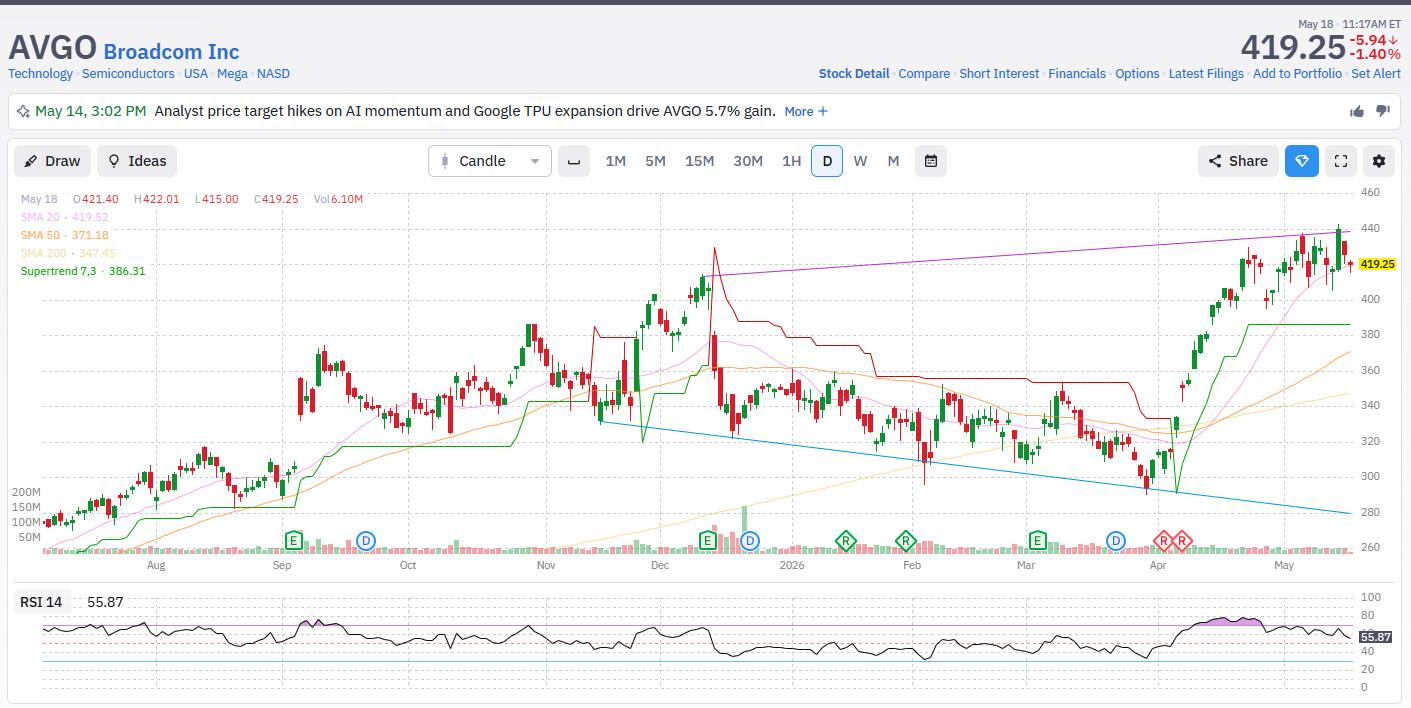Click the September dividend D marker
This screenshot has height=708, width=1411.
pos(366,541)
